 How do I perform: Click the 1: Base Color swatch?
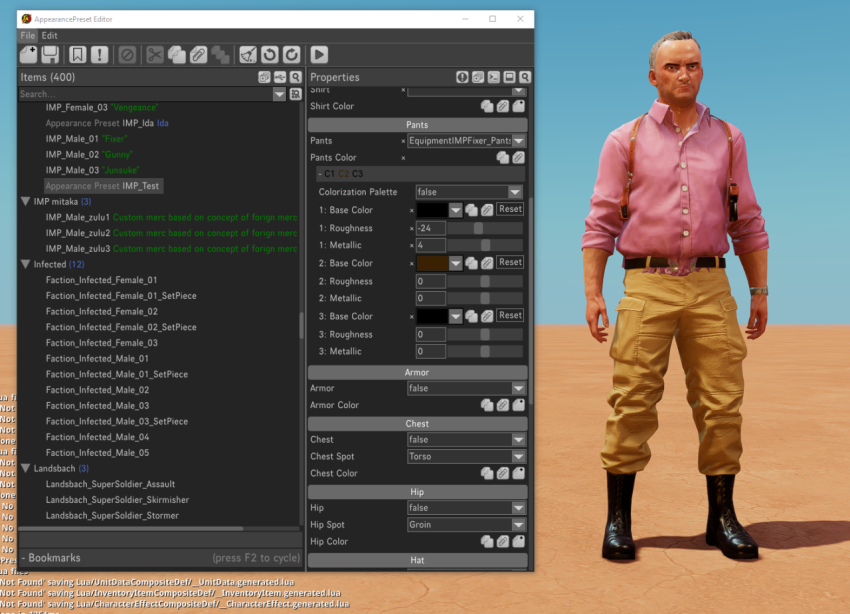click(434, 210)
